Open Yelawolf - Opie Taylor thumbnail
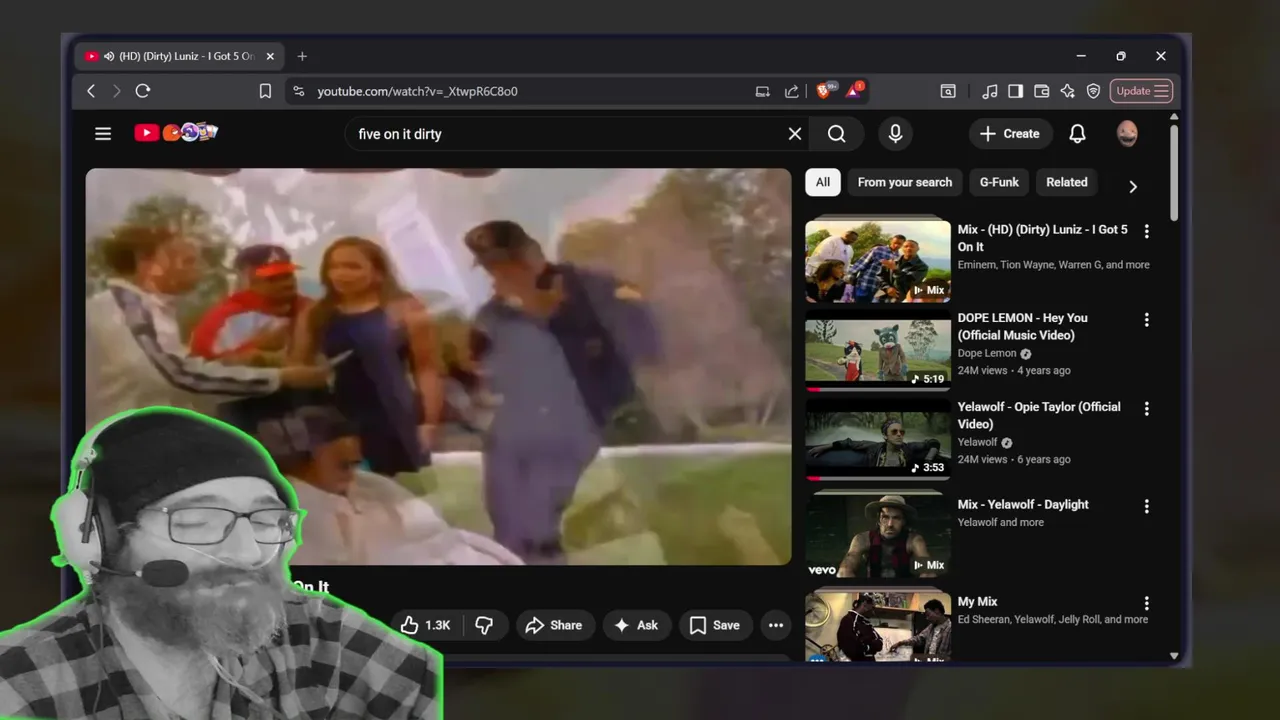Image resolution: width=1280 pixels, height=720 pixels. point(878,439)
